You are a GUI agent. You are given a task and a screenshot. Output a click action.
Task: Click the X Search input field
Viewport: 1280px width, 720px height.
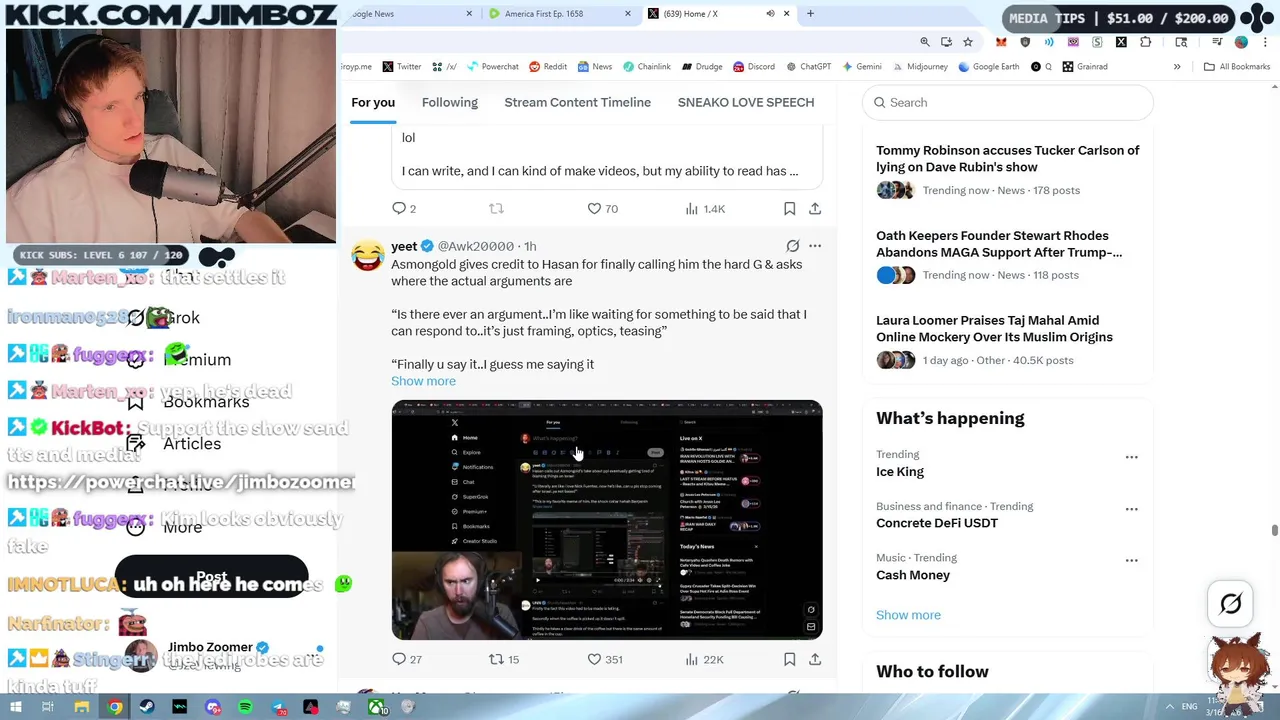coord(1007,102)
